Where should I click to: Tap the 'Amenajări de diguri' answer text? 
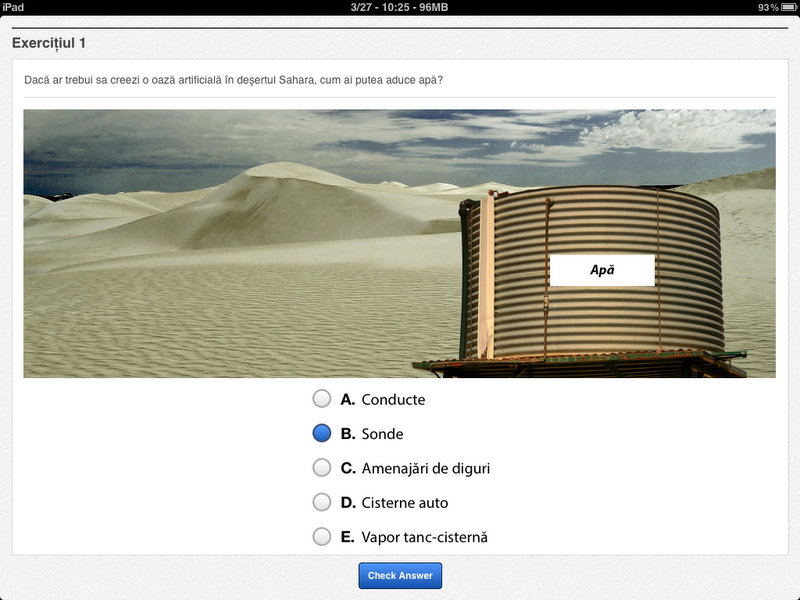point(425,468)
